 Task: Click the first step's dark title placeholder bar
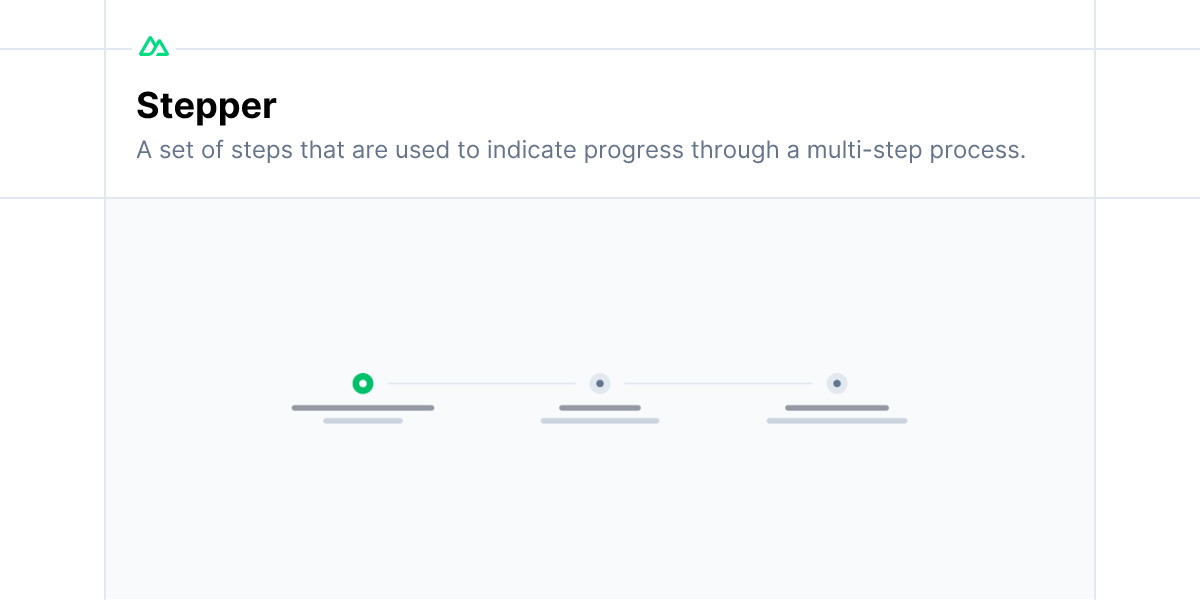(363, 408)
